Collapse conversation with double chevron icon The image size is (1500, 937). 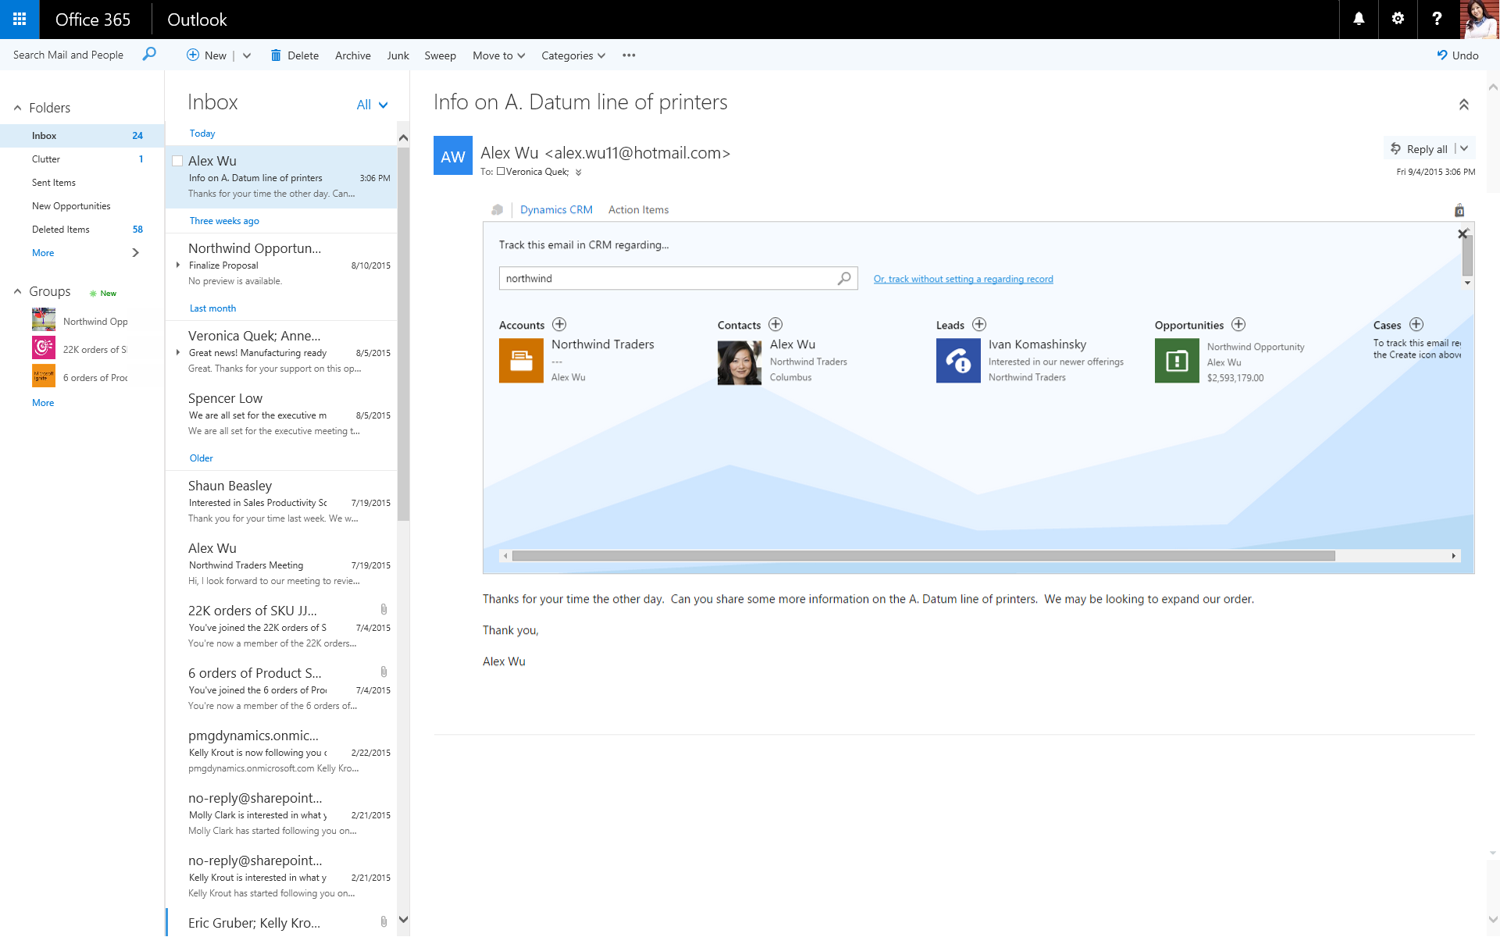tap(1463, 104)
